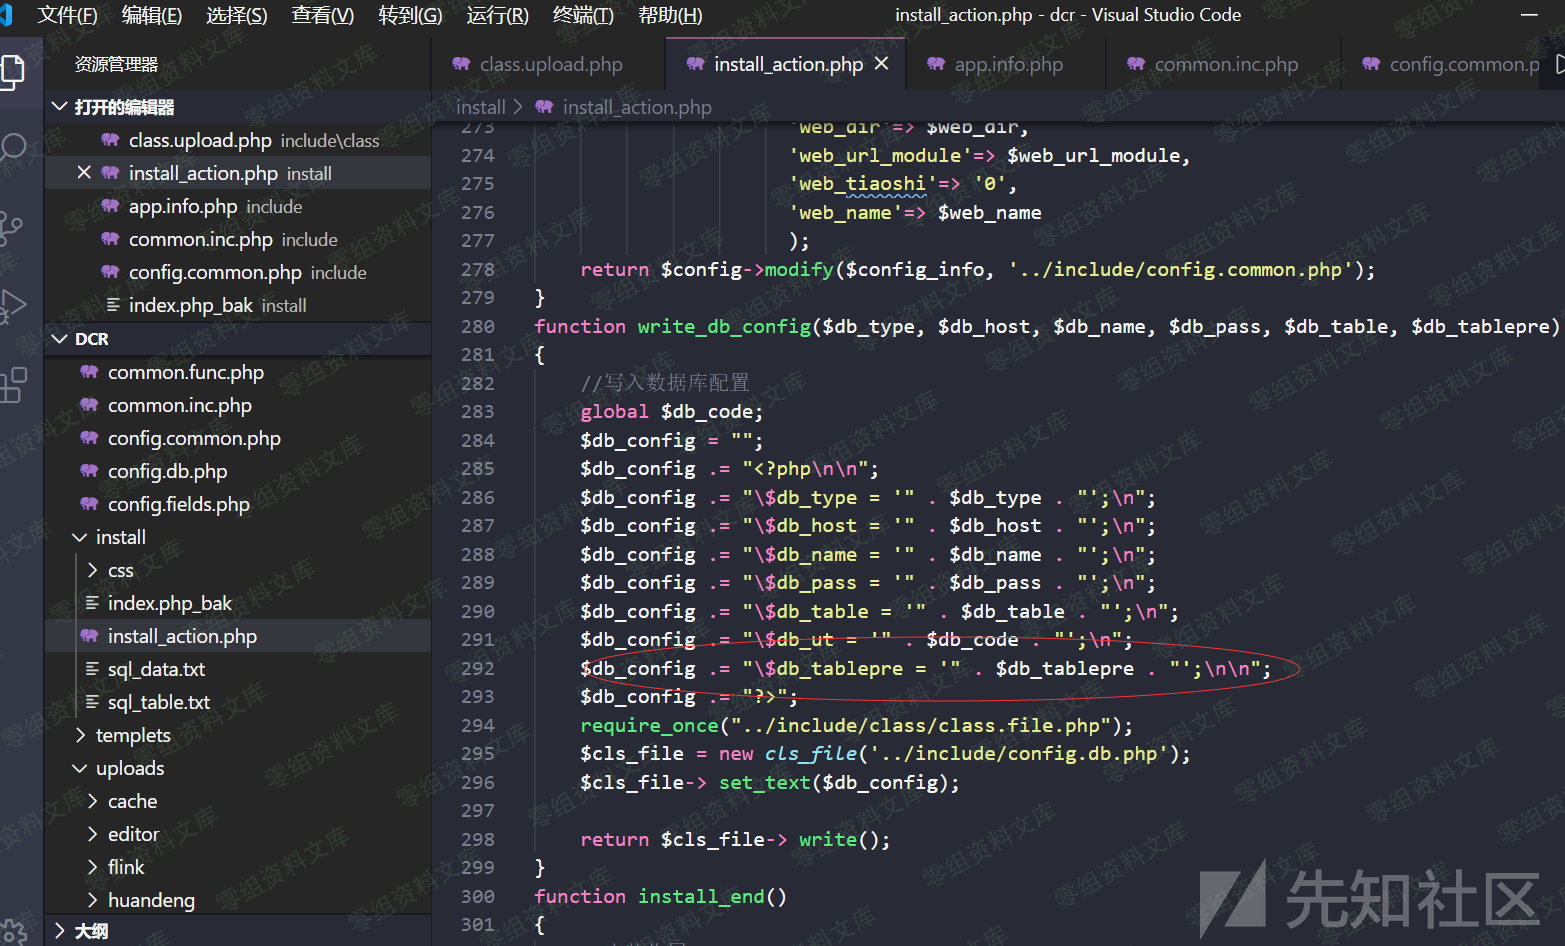Open the Explorer icon in activity bar
Image resolution: width=1565 pixels, height=946 pixels.
click(x=12, y=71)
